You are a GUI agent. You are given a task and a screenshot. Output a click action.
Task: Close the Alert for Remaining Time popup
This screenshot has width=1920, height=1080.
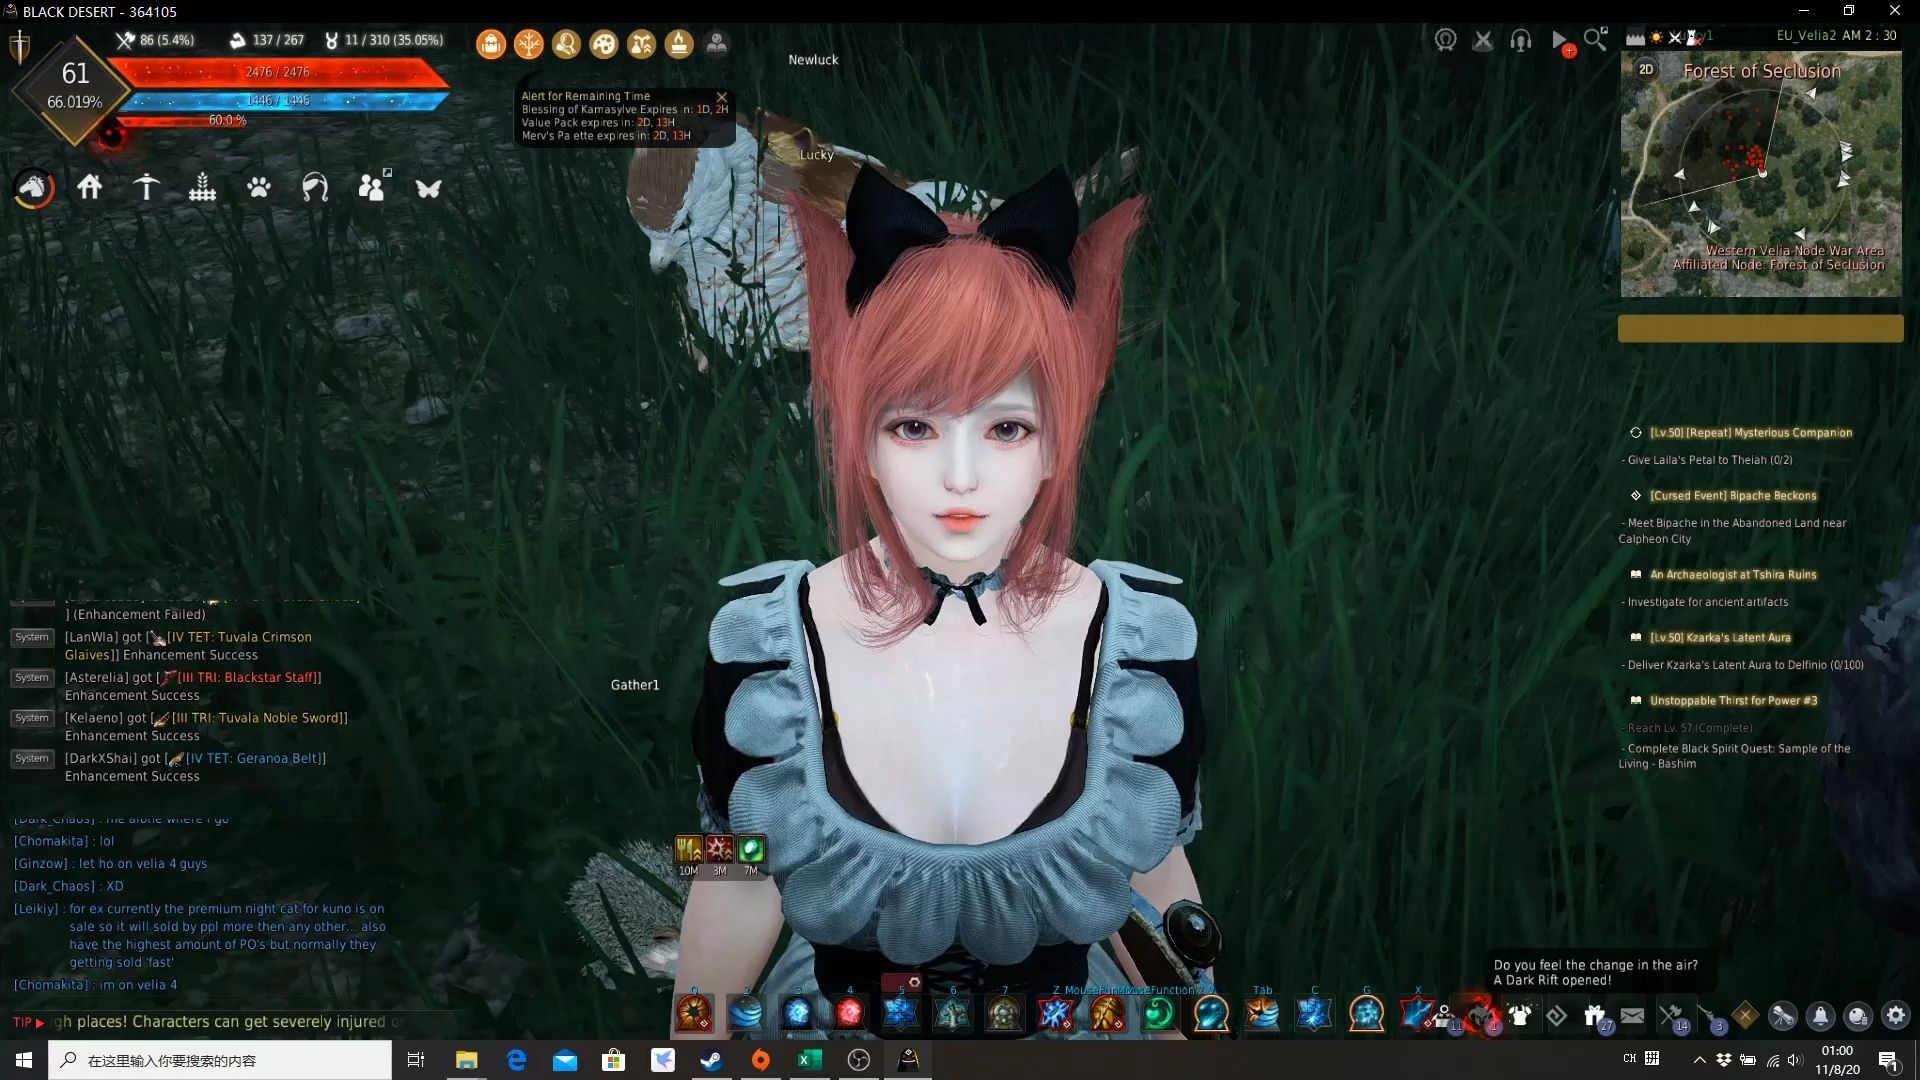[x=721, y=97]
